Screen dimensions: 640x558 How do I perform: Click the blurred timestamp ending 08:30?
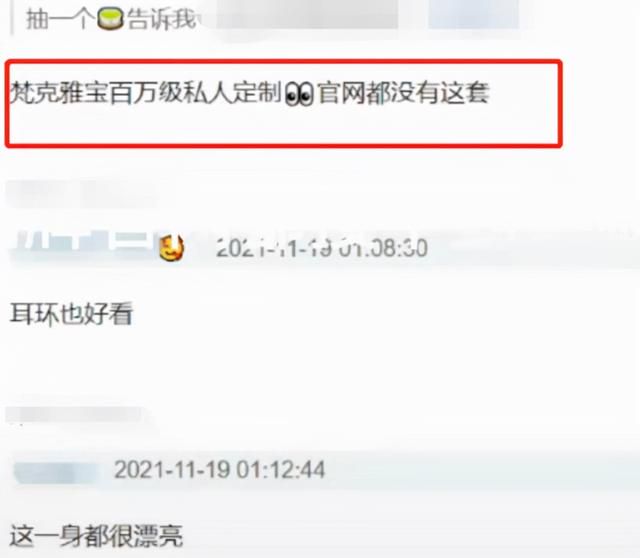tap(322, 248)
